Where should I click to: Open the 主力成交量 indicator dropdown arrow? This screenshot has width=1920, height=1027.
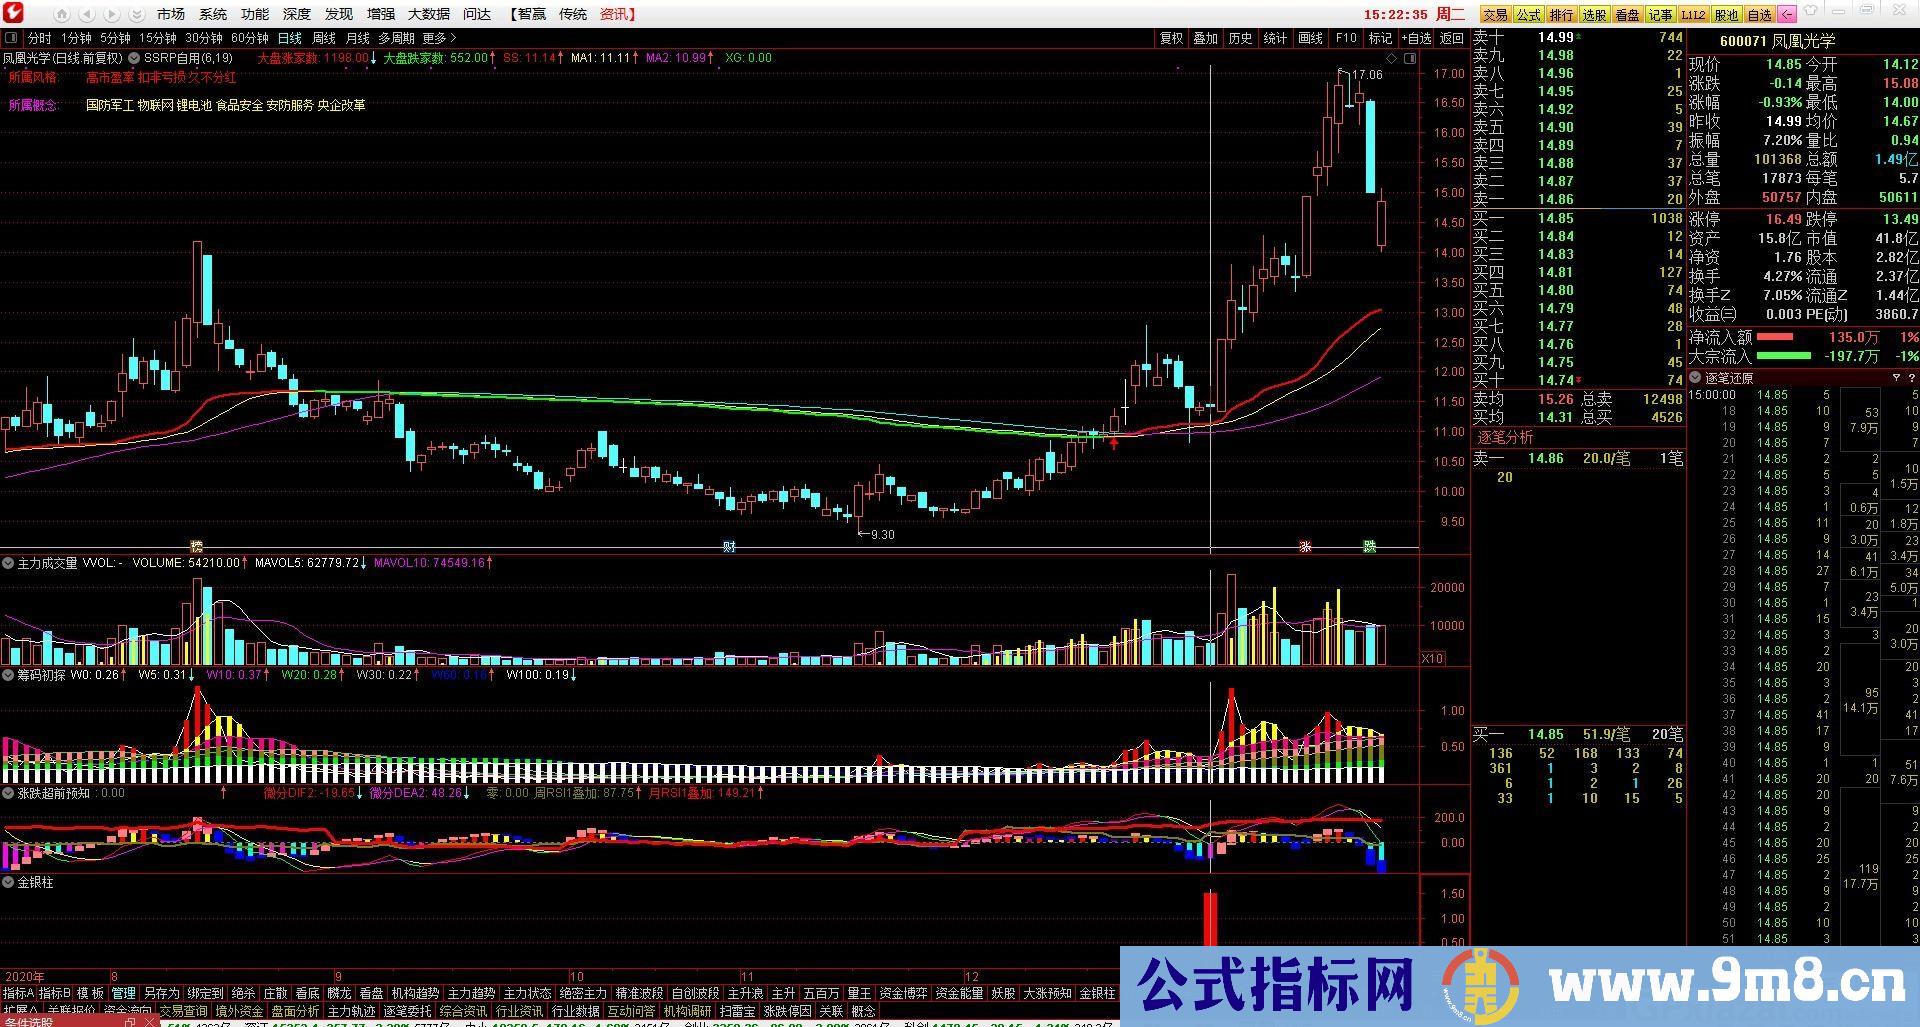tap(9, 563)
